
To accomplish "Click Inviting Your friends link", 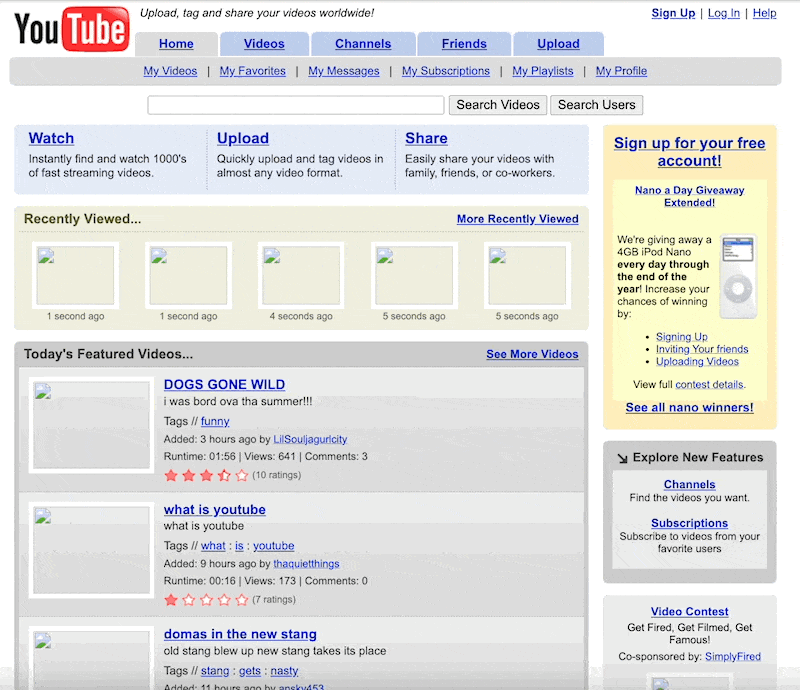I will click(702, 349).
